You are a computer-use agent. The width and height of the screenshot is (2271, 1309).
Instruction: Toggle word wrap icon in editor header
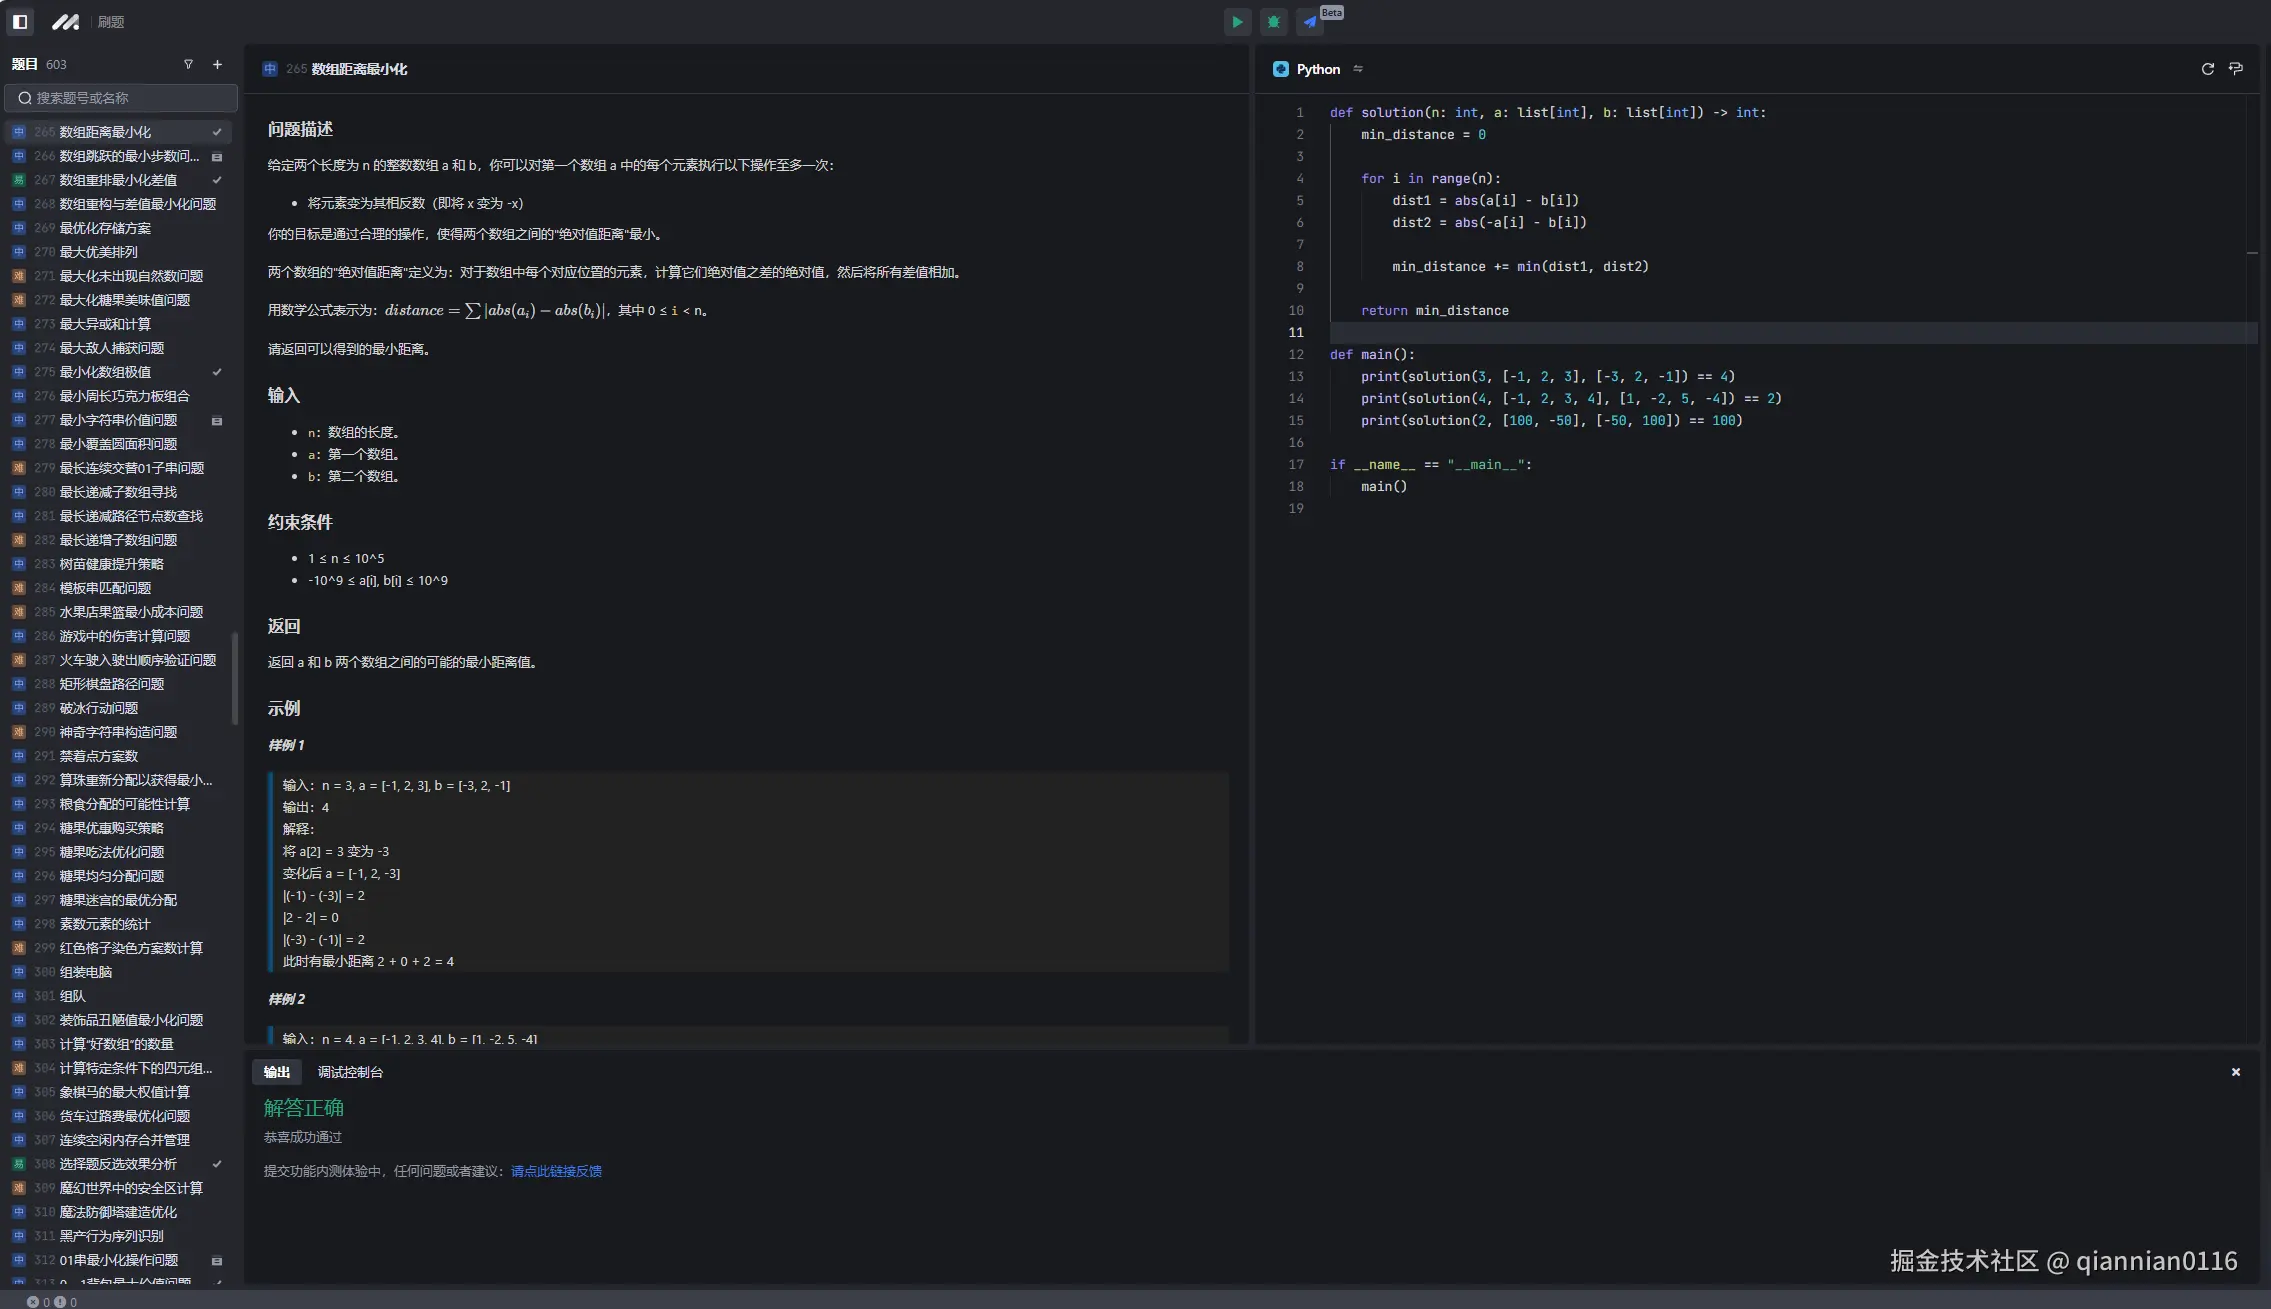(x=2236, y=69)
